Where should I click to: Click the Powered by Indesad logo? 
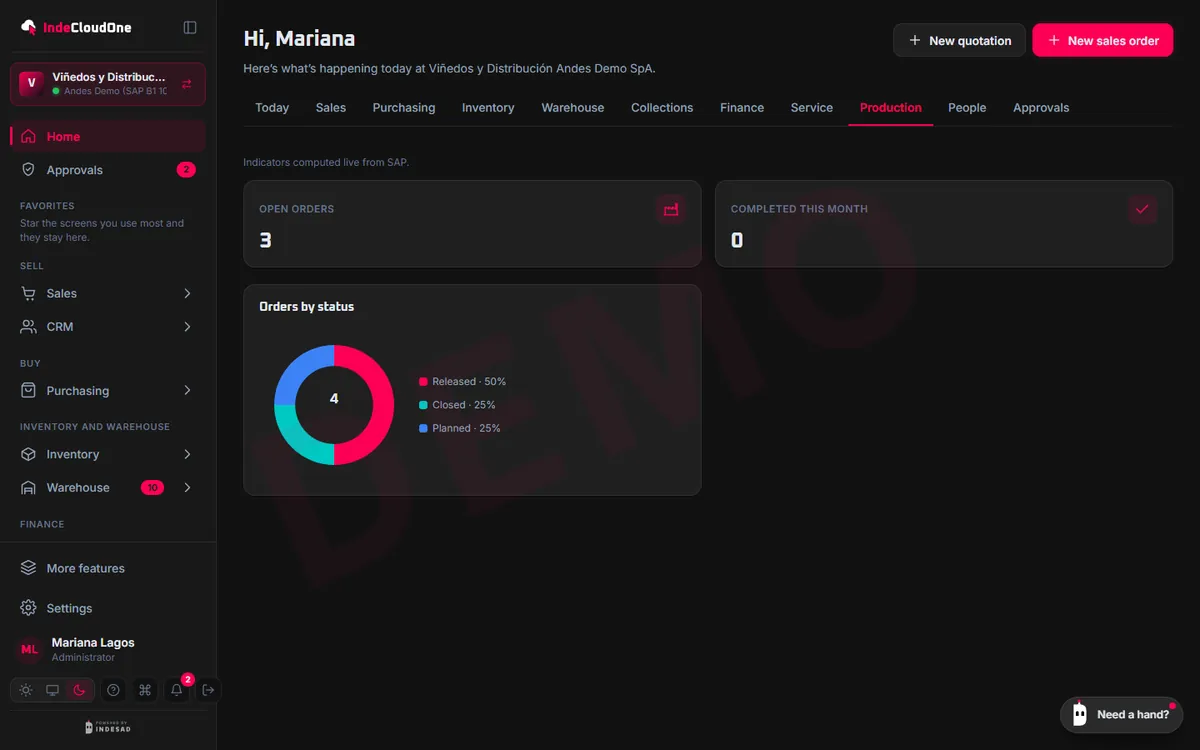click(x=108, y=727)
